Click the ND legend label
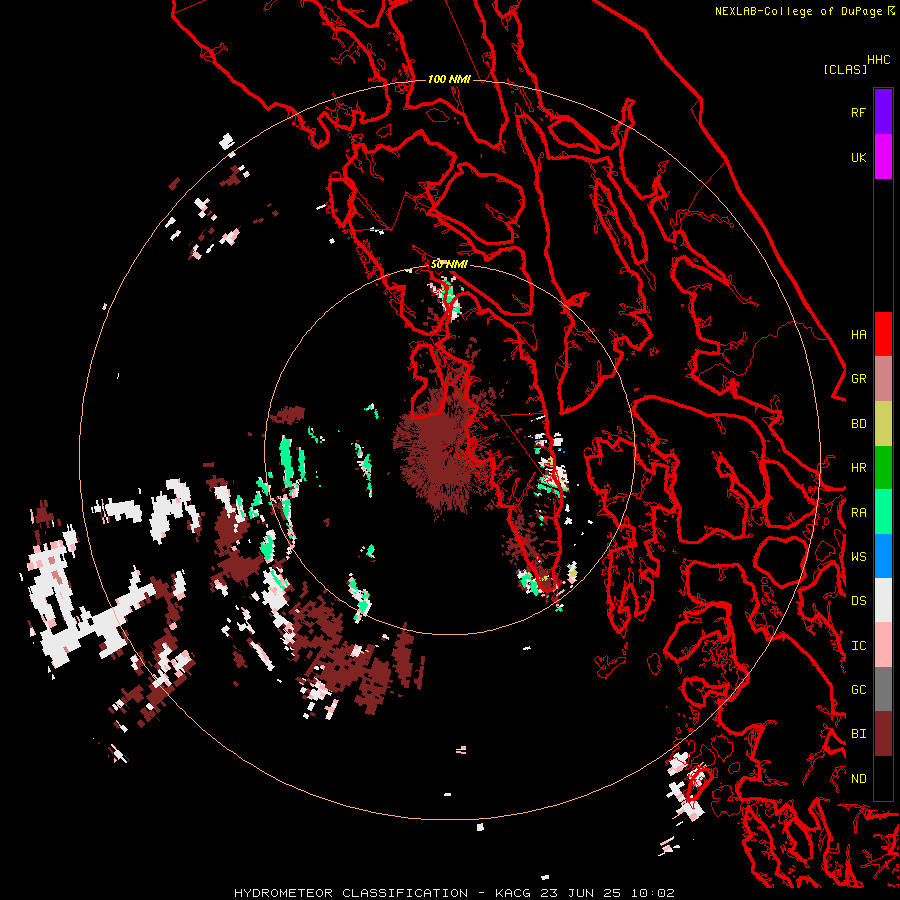Image resolution: width=900 pixels, height=900 pixels. (858, 779)
